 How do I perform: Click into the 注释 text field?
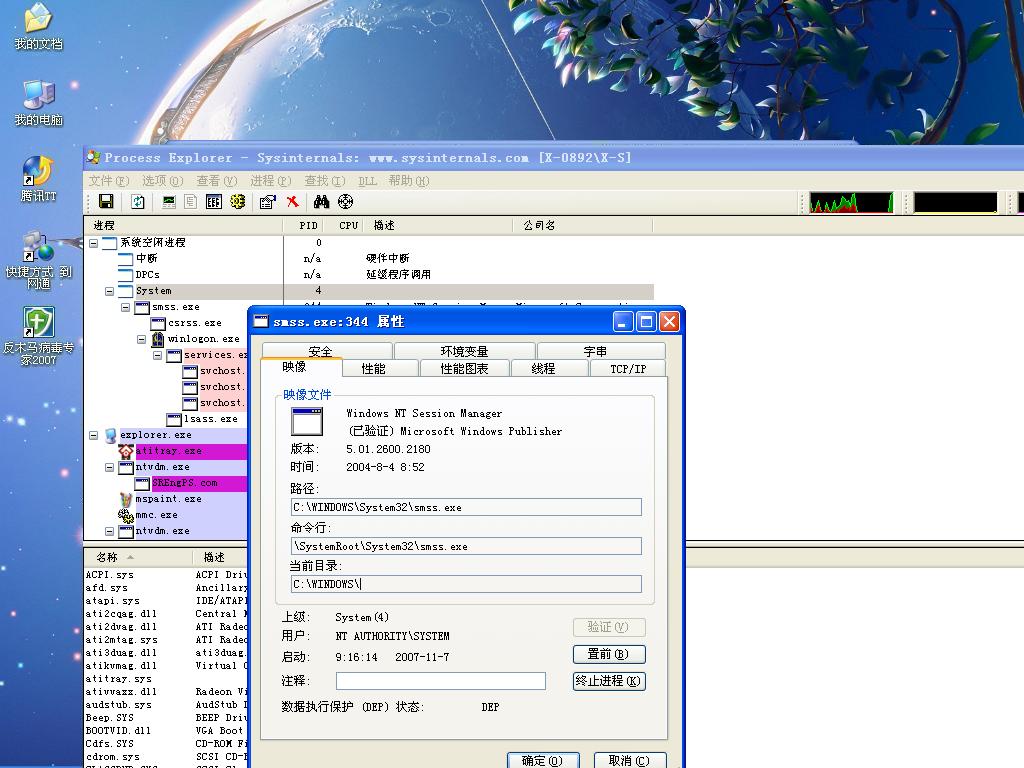point(440,681)
